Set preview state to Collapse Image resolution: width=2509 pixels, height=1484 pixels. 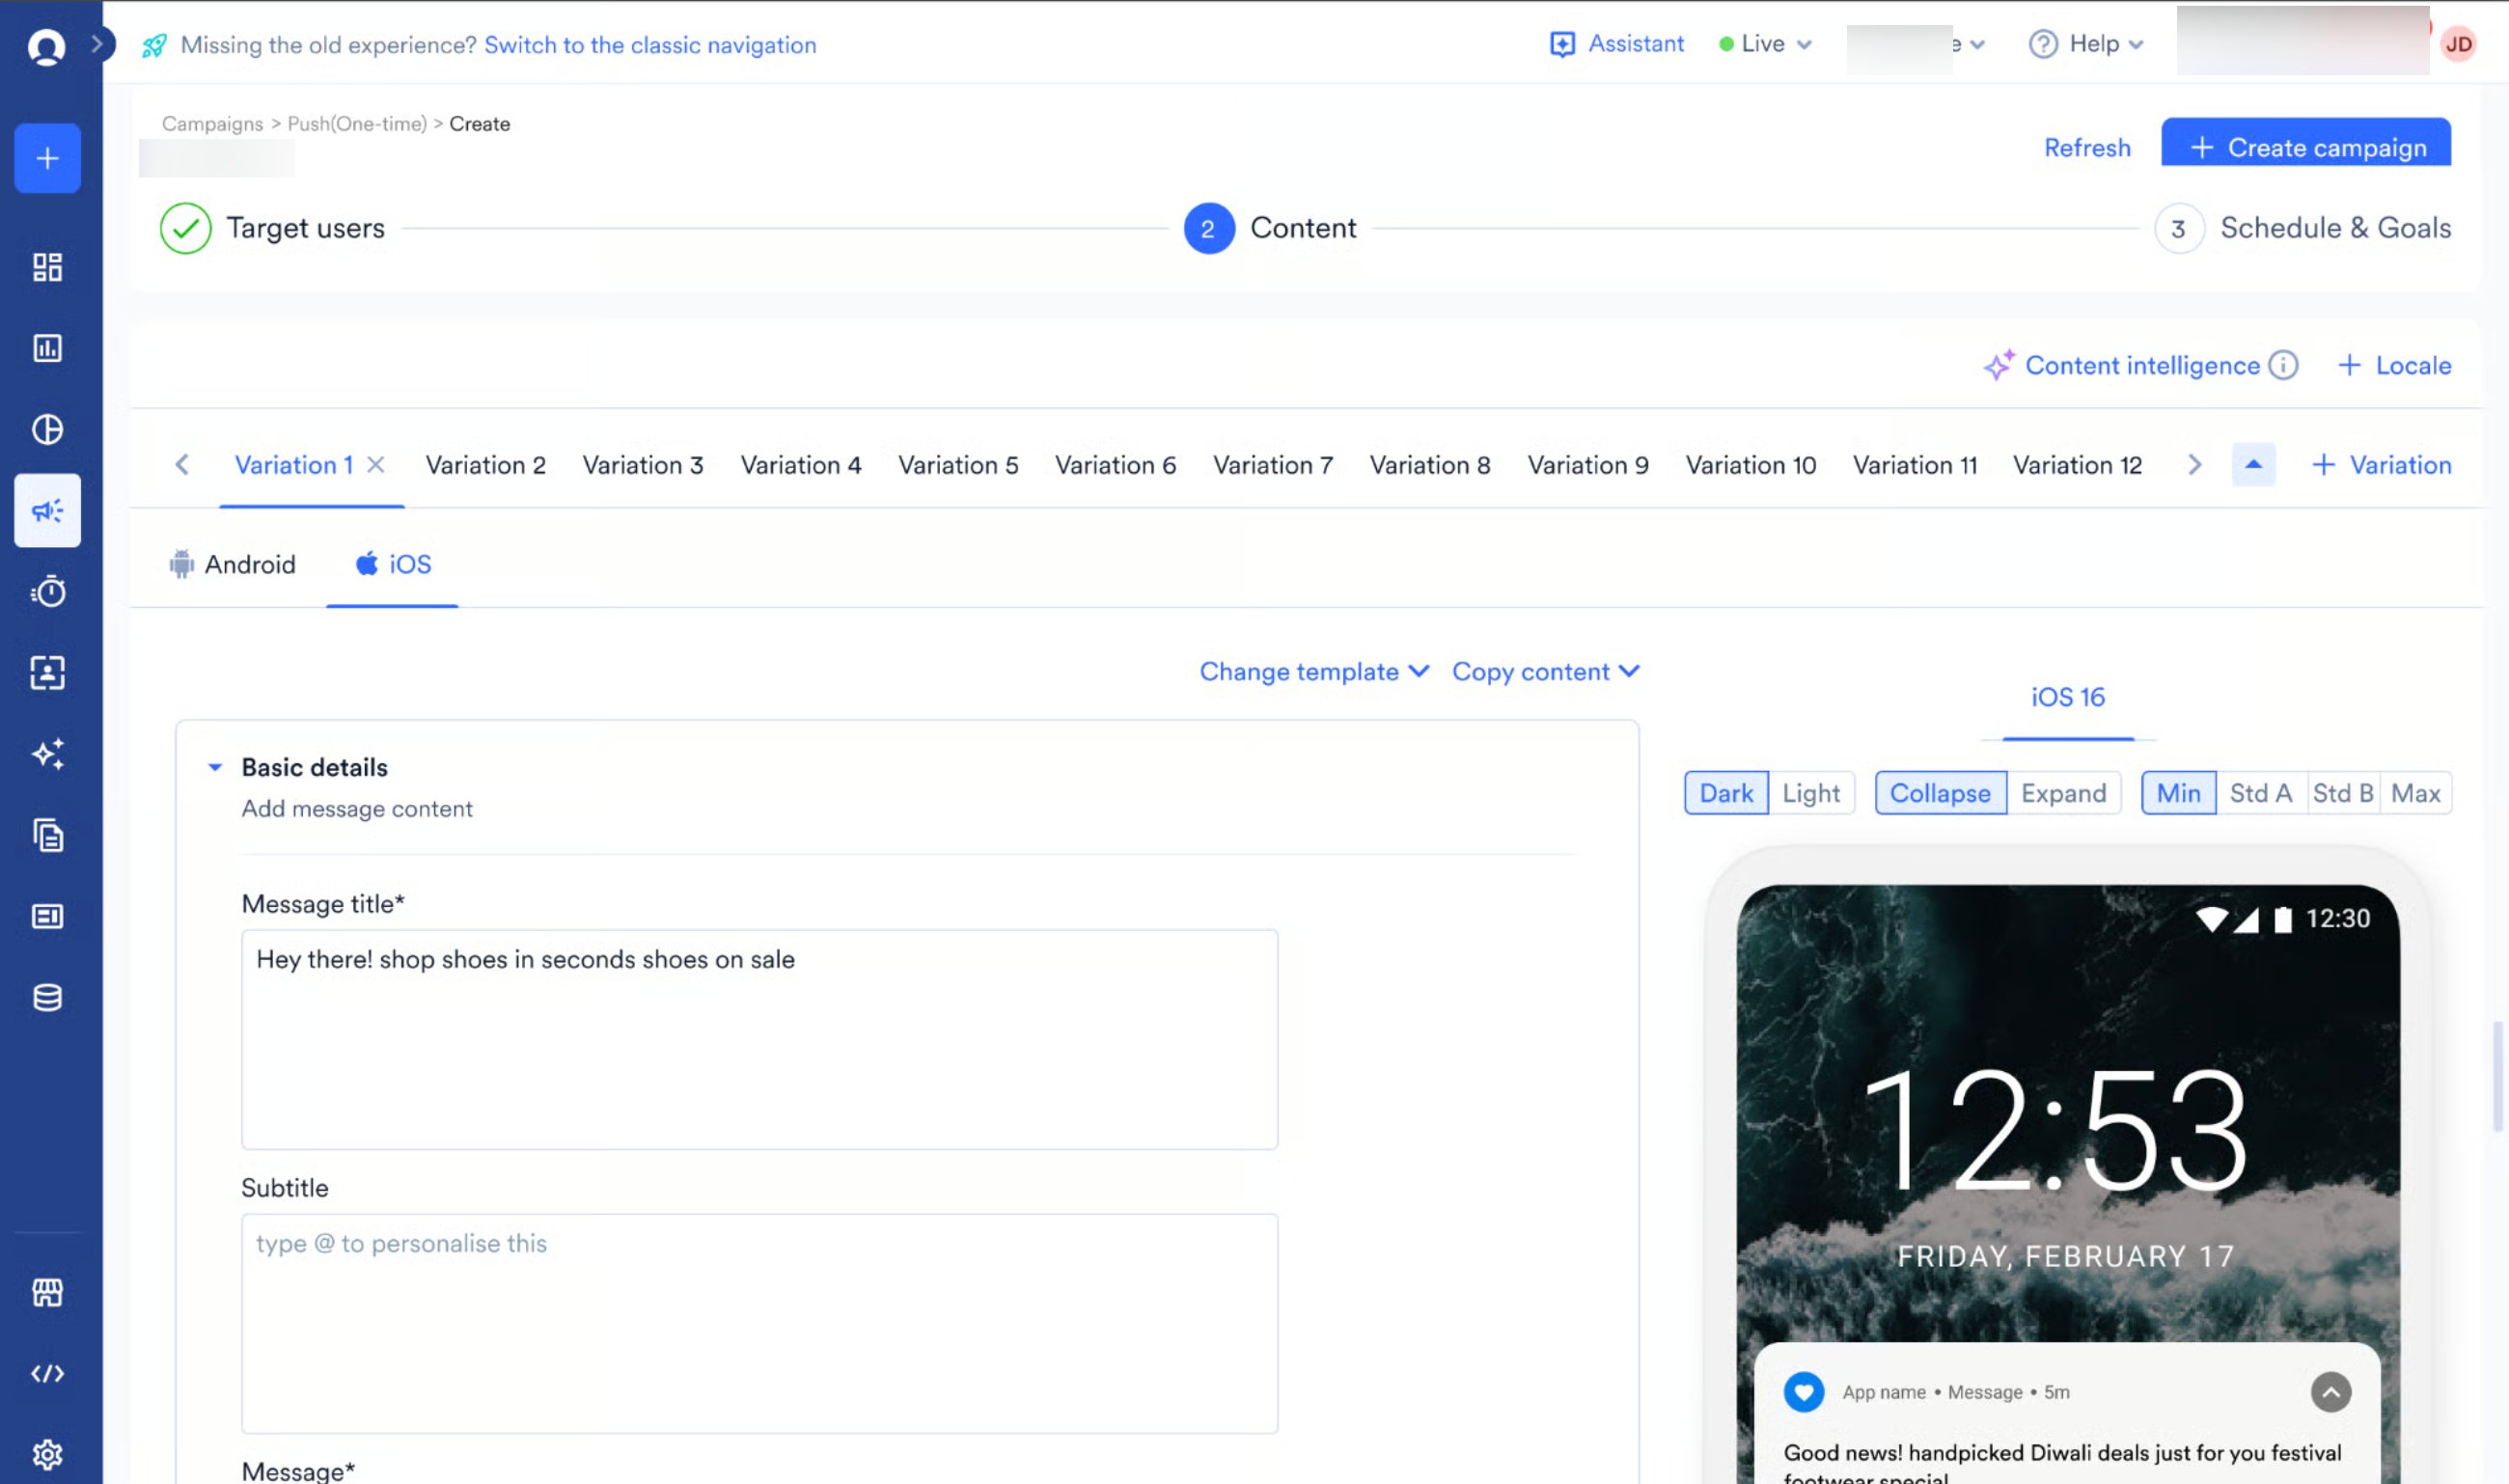click(1940, 793)
